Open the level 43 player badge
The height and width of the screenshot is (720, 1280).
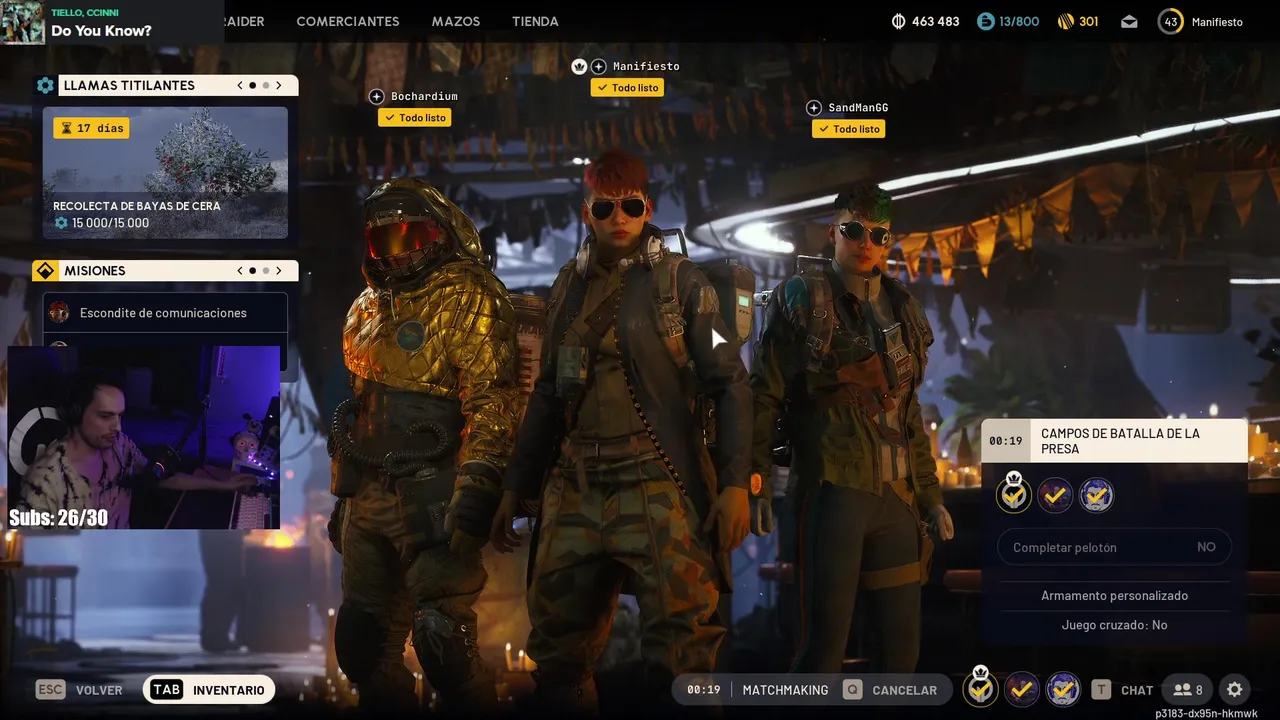point(1170,21)
